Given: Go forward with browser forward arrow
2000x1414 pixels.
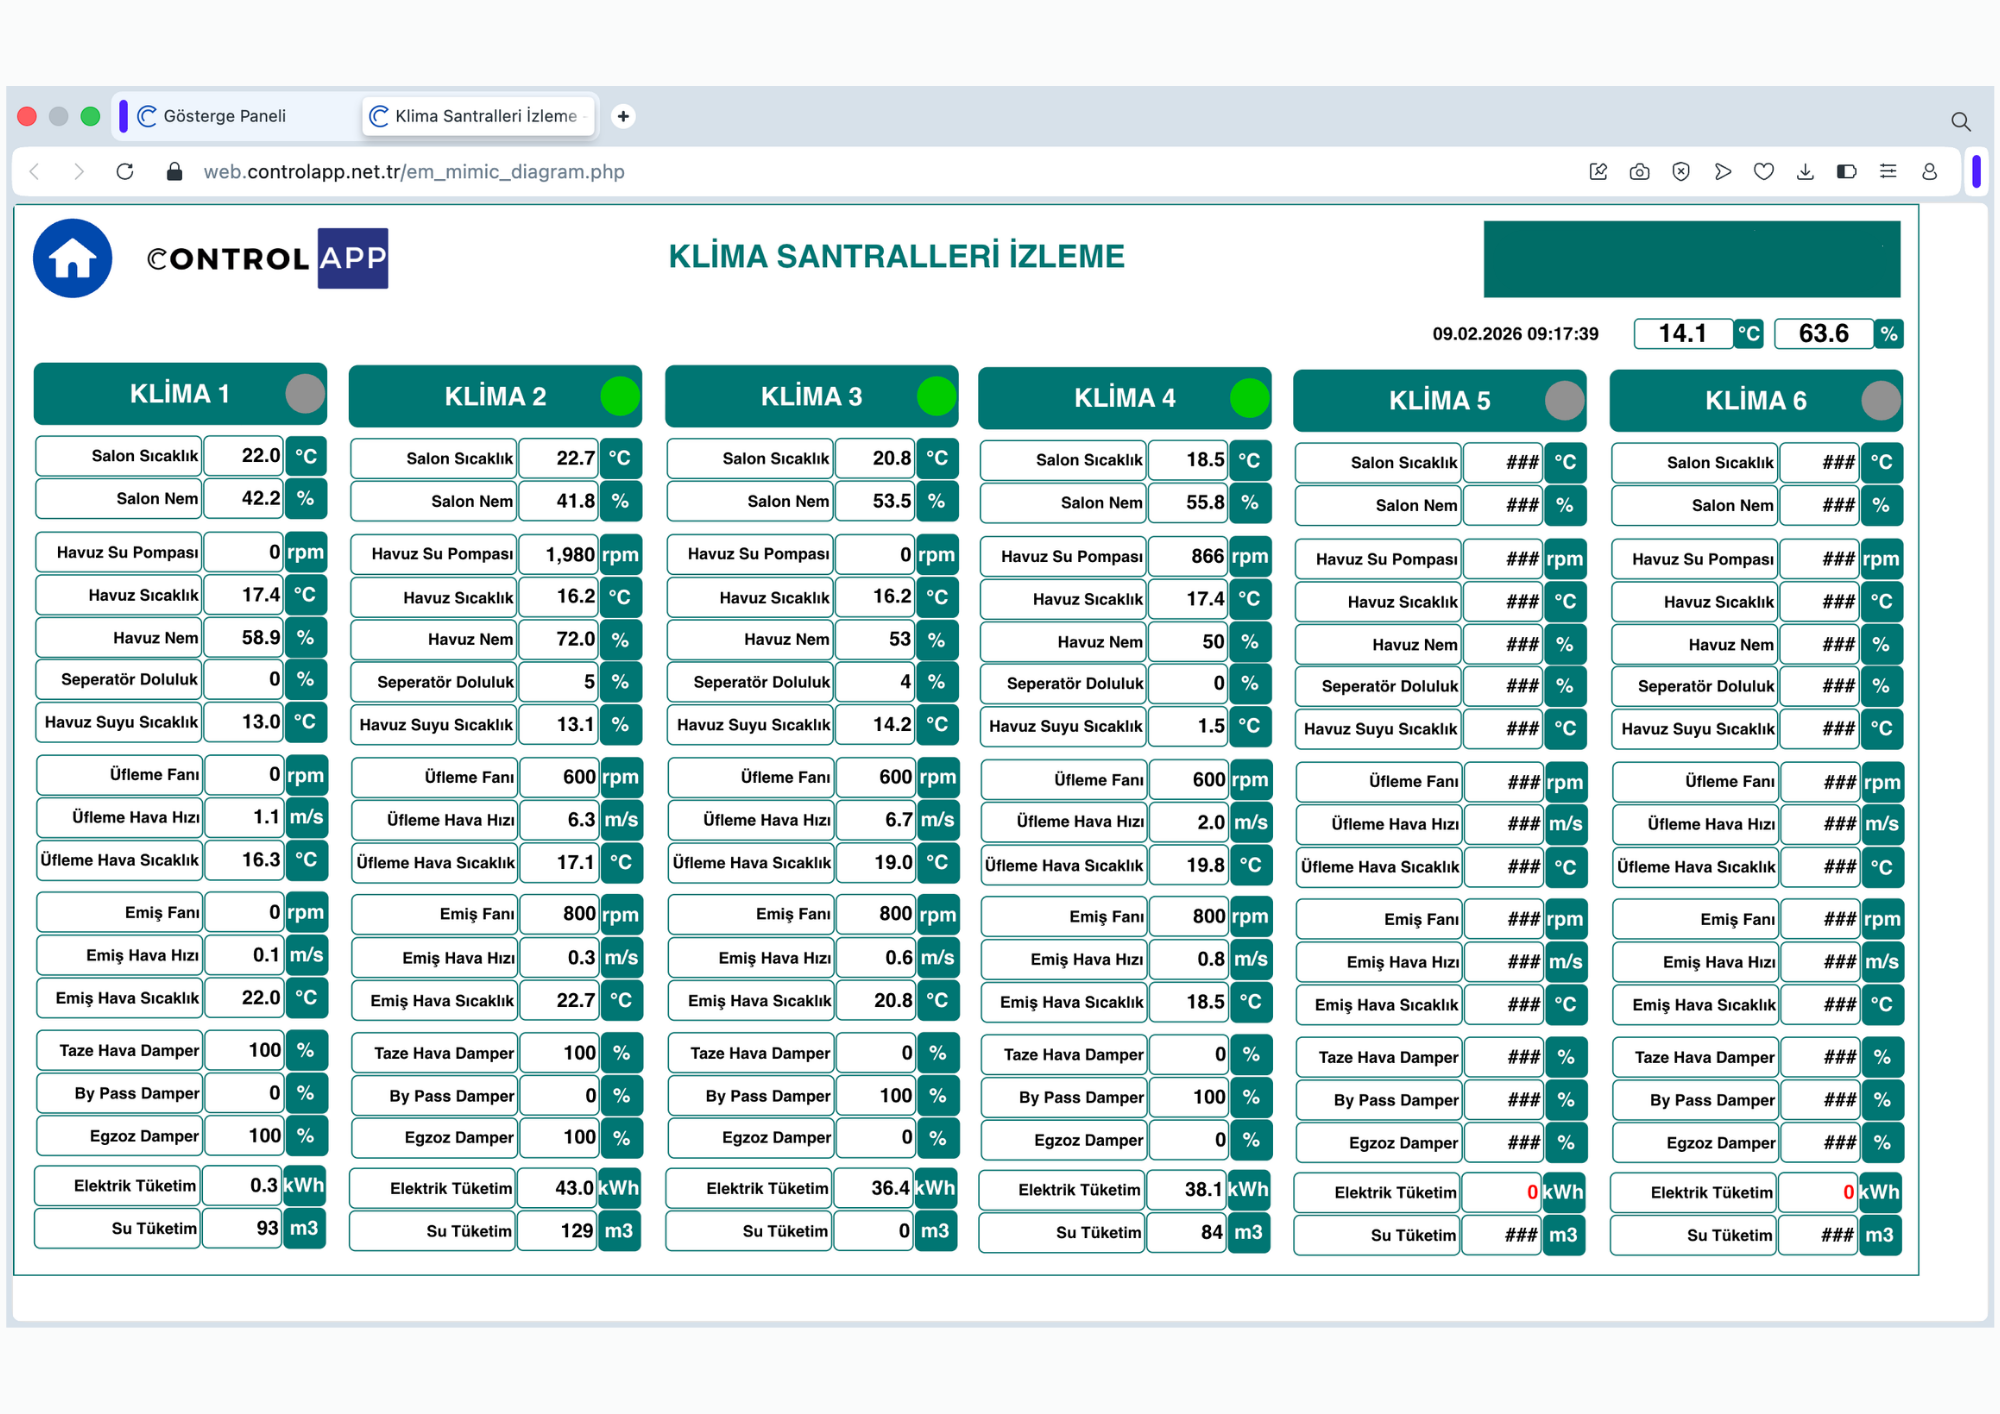Looking at the screenshot, I should pyautogui.click(x=79, y=172).
